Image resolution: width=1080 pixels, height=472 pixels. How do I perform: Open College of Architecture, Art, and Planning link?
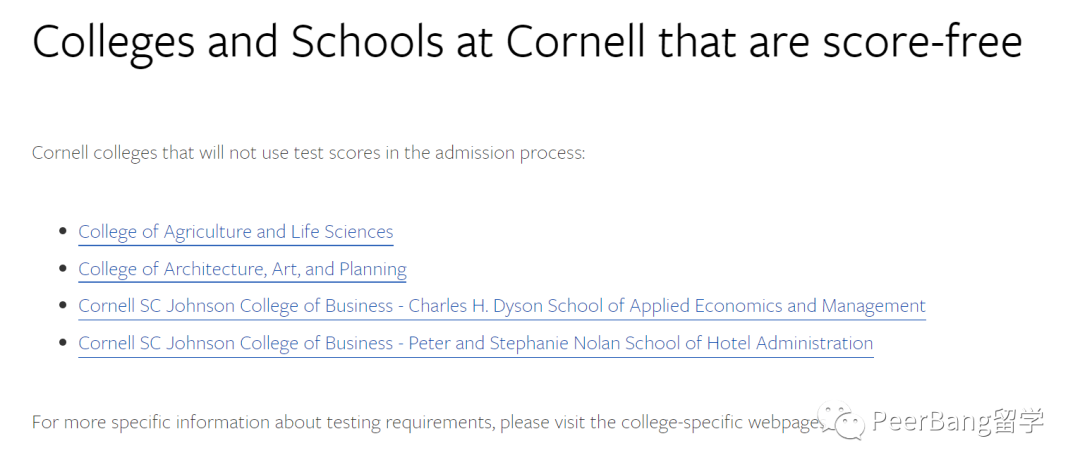tap(242, 269)
